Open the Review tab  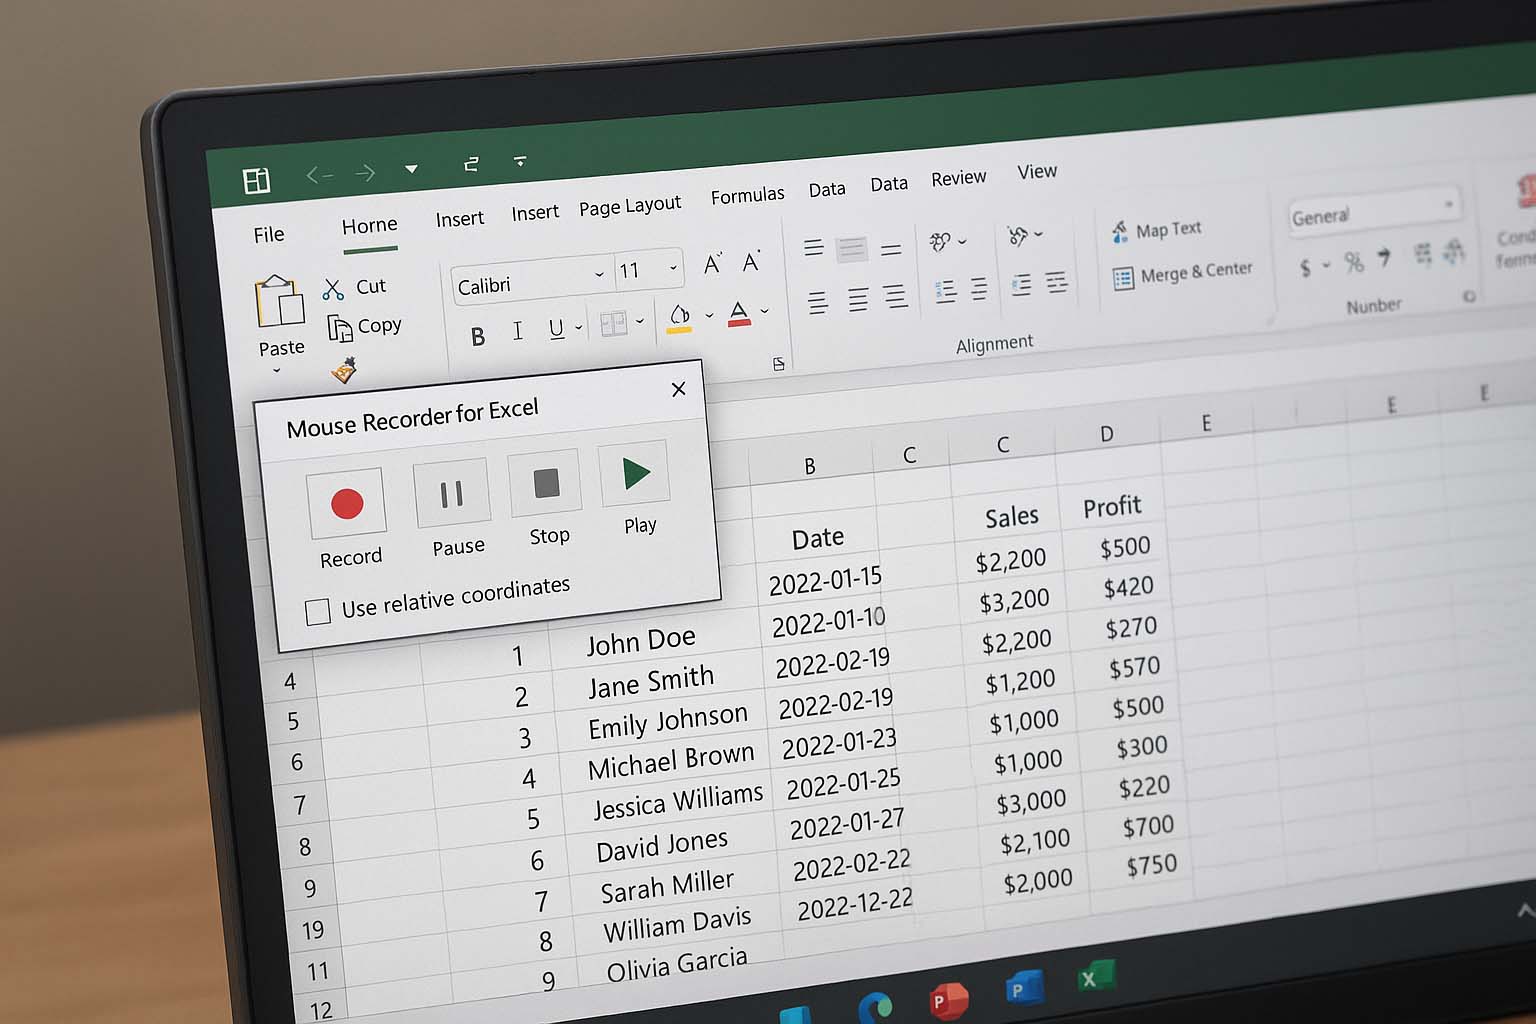(958, 178)
